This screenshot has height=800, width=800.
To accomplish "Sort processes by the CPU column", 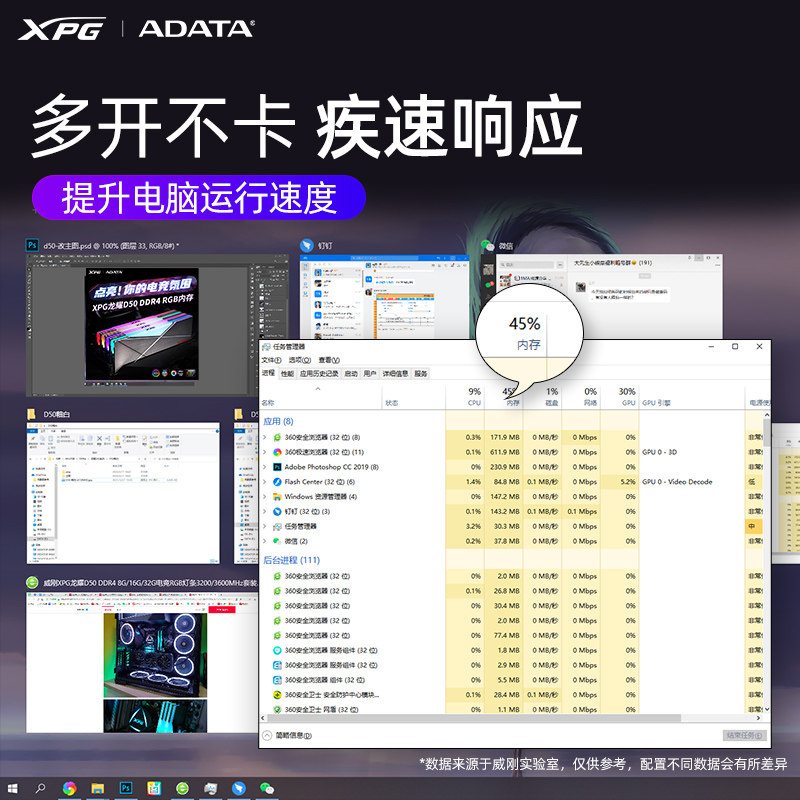I will (465, 396).
